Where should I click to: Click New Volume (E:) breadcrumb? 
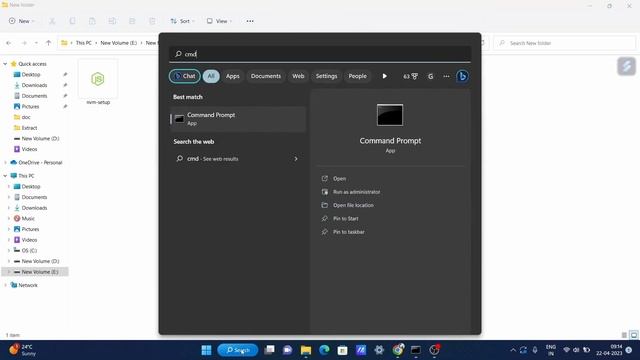(x=118, y=43)
